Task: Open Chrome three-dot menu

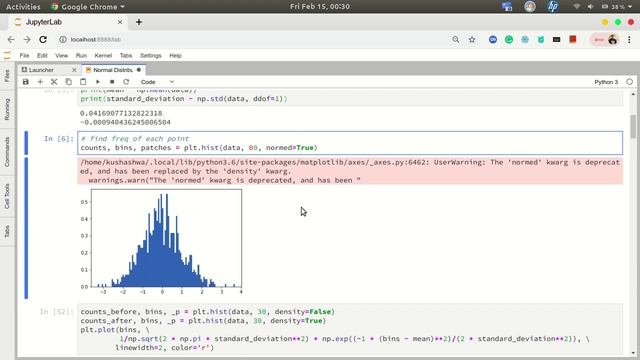Action: [629, 40]
